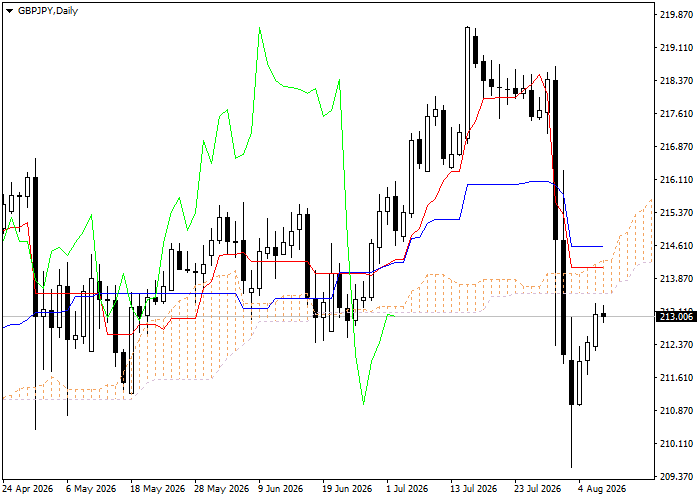Select the blue Kijun-sen flat segment near 214.610

click(x=588, y=246)
